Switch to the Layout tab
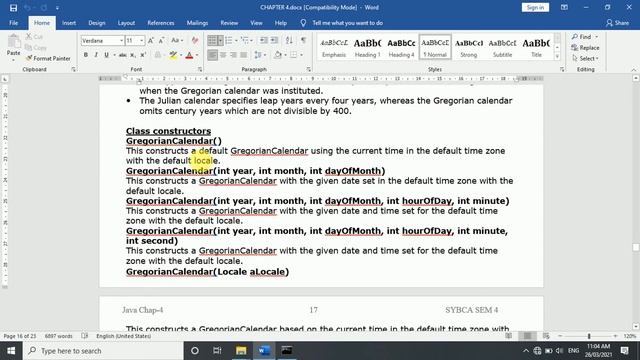The image size is (640, 360). point(126,23)
